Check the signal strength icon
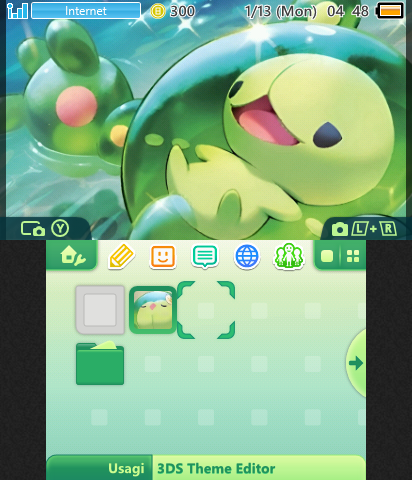 pos(17,11)
